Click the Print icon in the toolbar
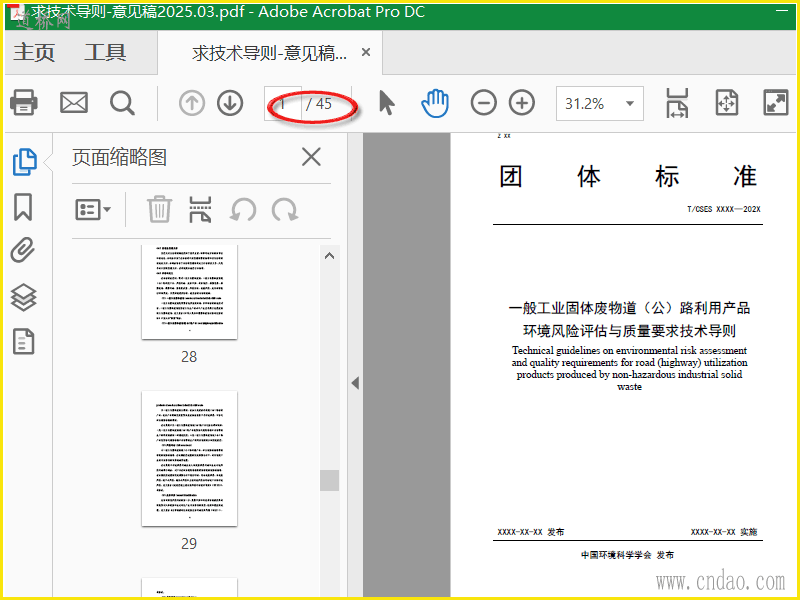800x600 pixels. coord(23,103)
